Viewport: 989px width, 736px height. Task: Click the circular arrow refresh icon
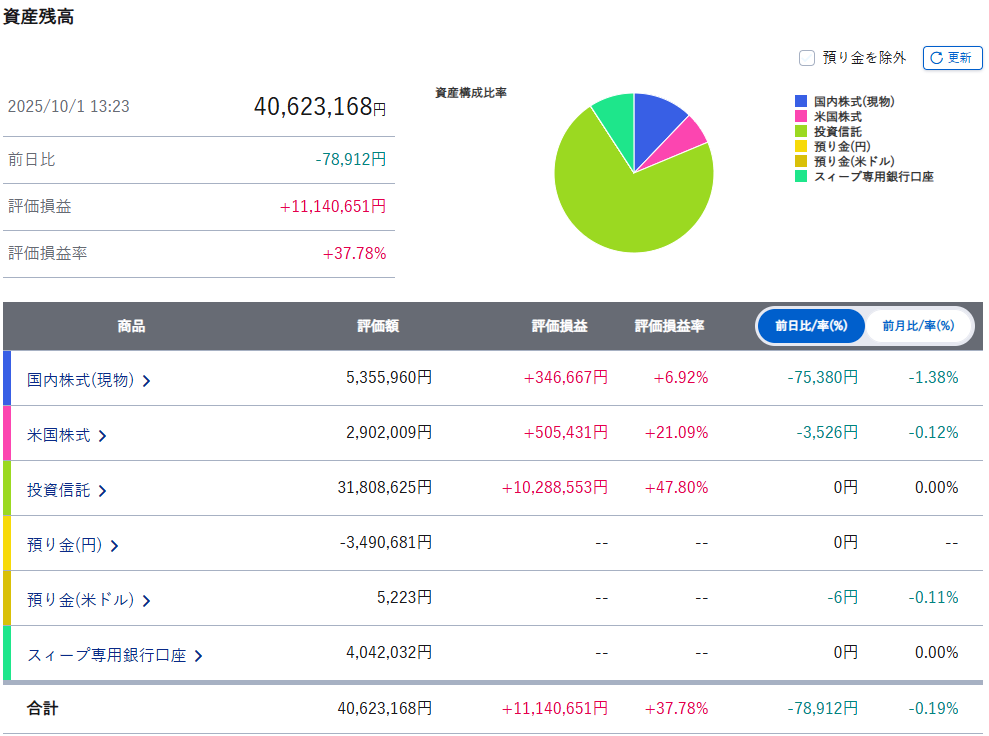coord(937,58)
